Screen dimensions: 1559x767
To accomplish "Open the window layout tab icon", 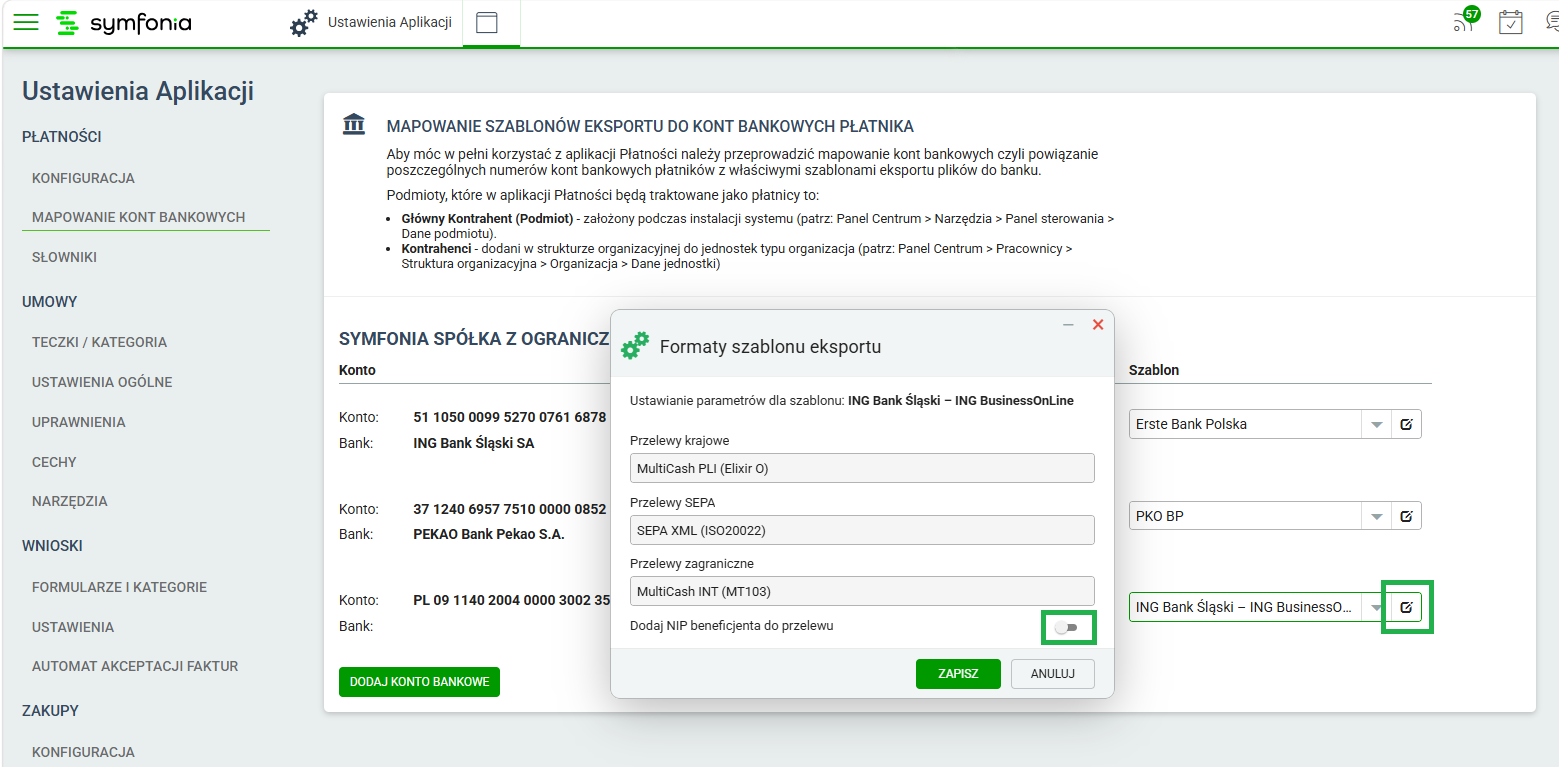I will 487,23.
